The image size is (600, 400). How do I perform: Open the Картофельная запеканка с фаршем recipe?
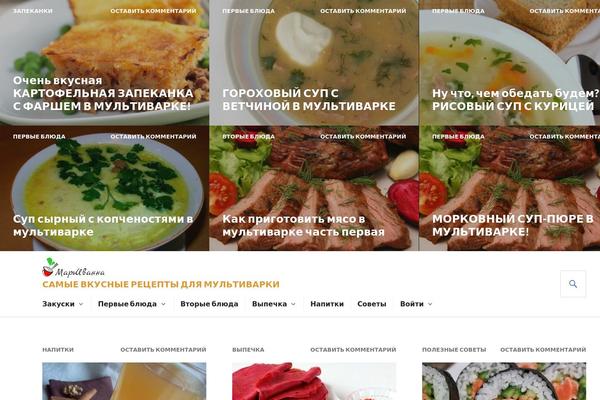103,93
